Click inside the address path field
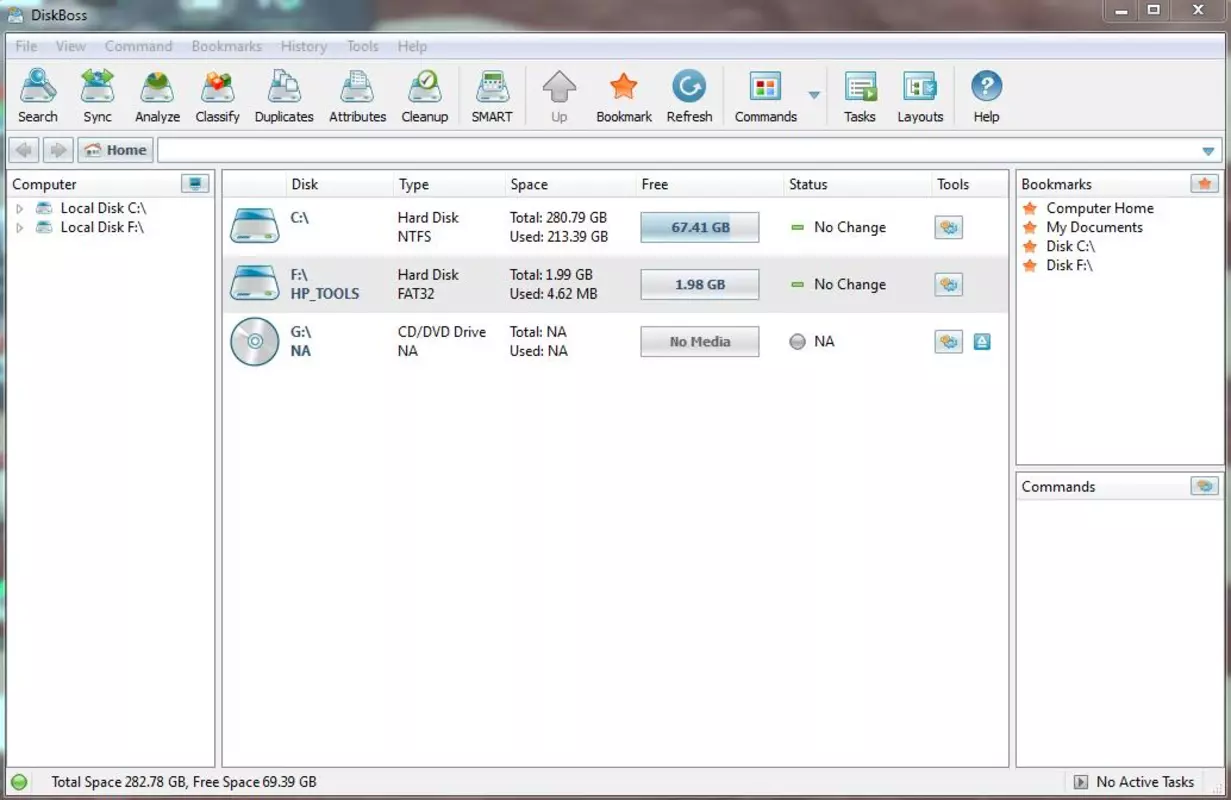This screenshot has height=800, width=1231. click(678, 150)
